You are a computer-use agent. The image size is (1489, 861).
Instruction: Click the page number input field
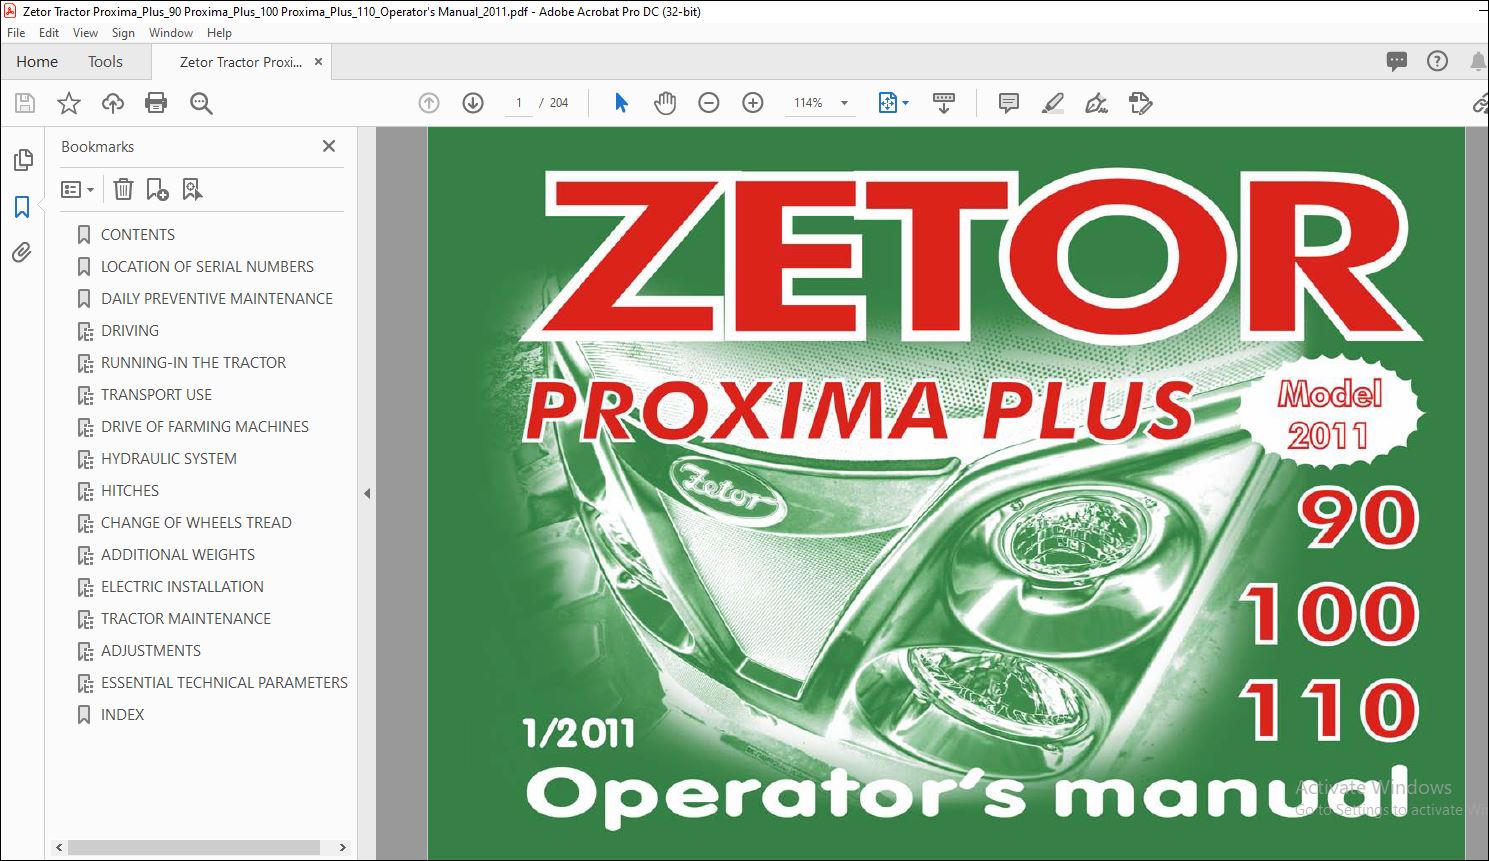point(518,103)
